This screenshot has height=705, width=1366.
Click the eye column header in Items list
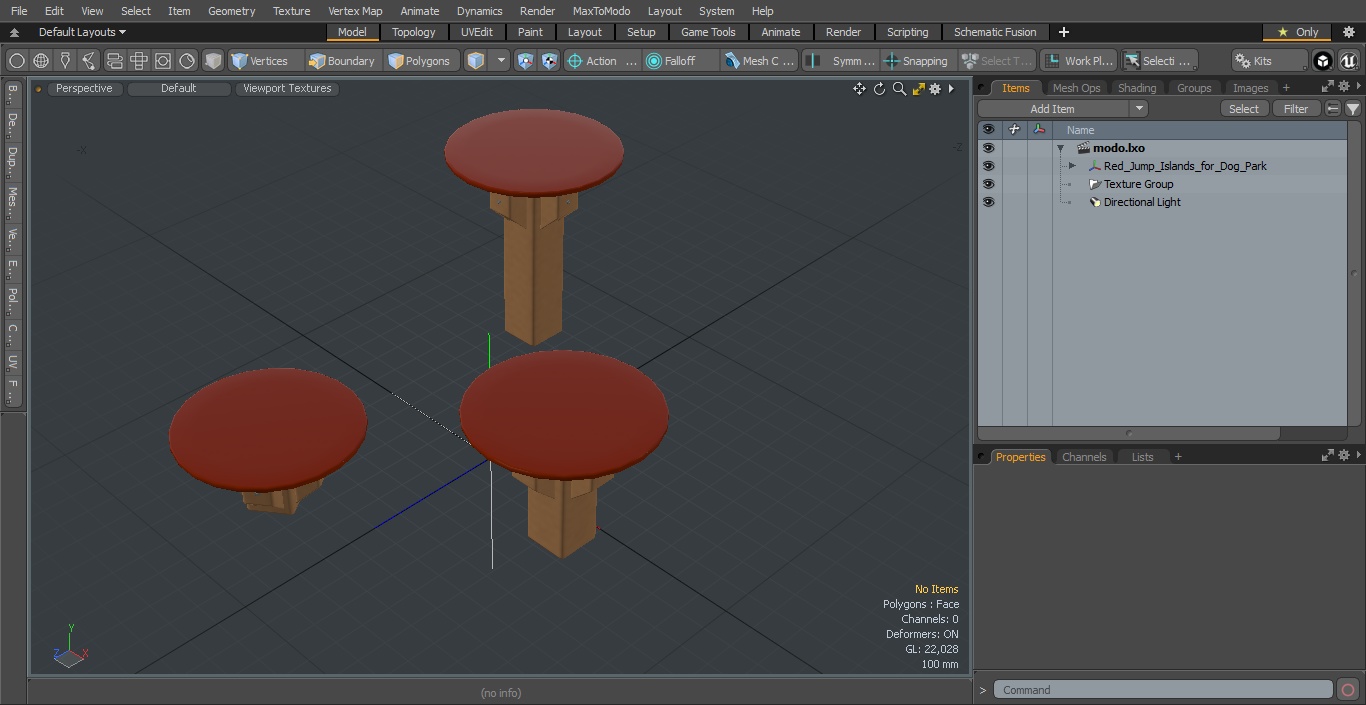(x=988, y=130)
